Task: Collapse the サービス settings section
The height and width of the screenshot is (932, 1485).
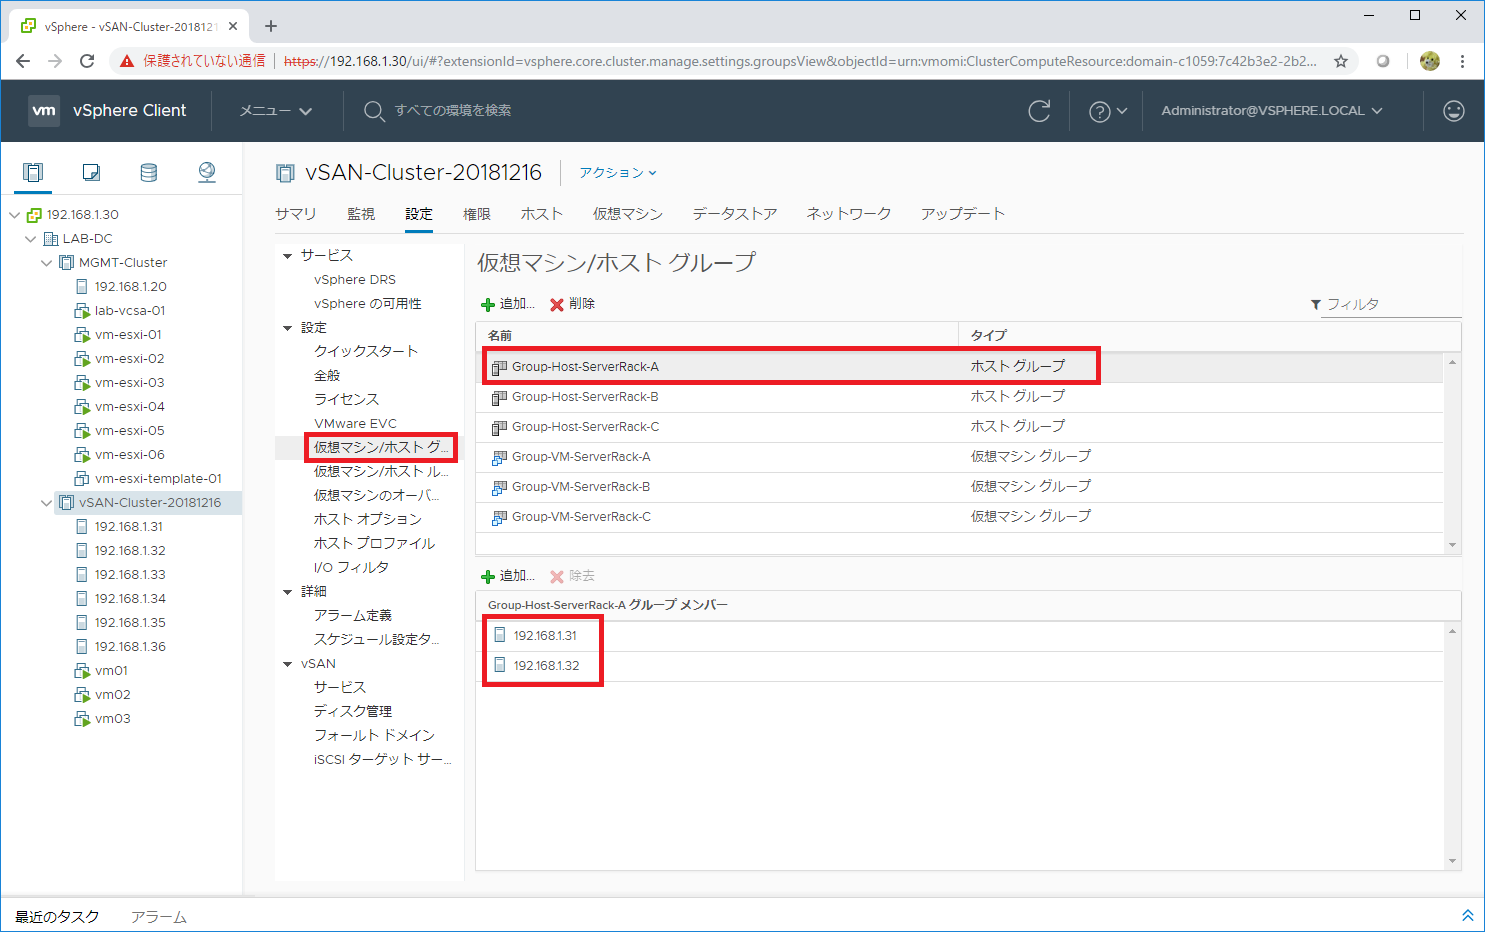Action: click(x=288, y=256)
